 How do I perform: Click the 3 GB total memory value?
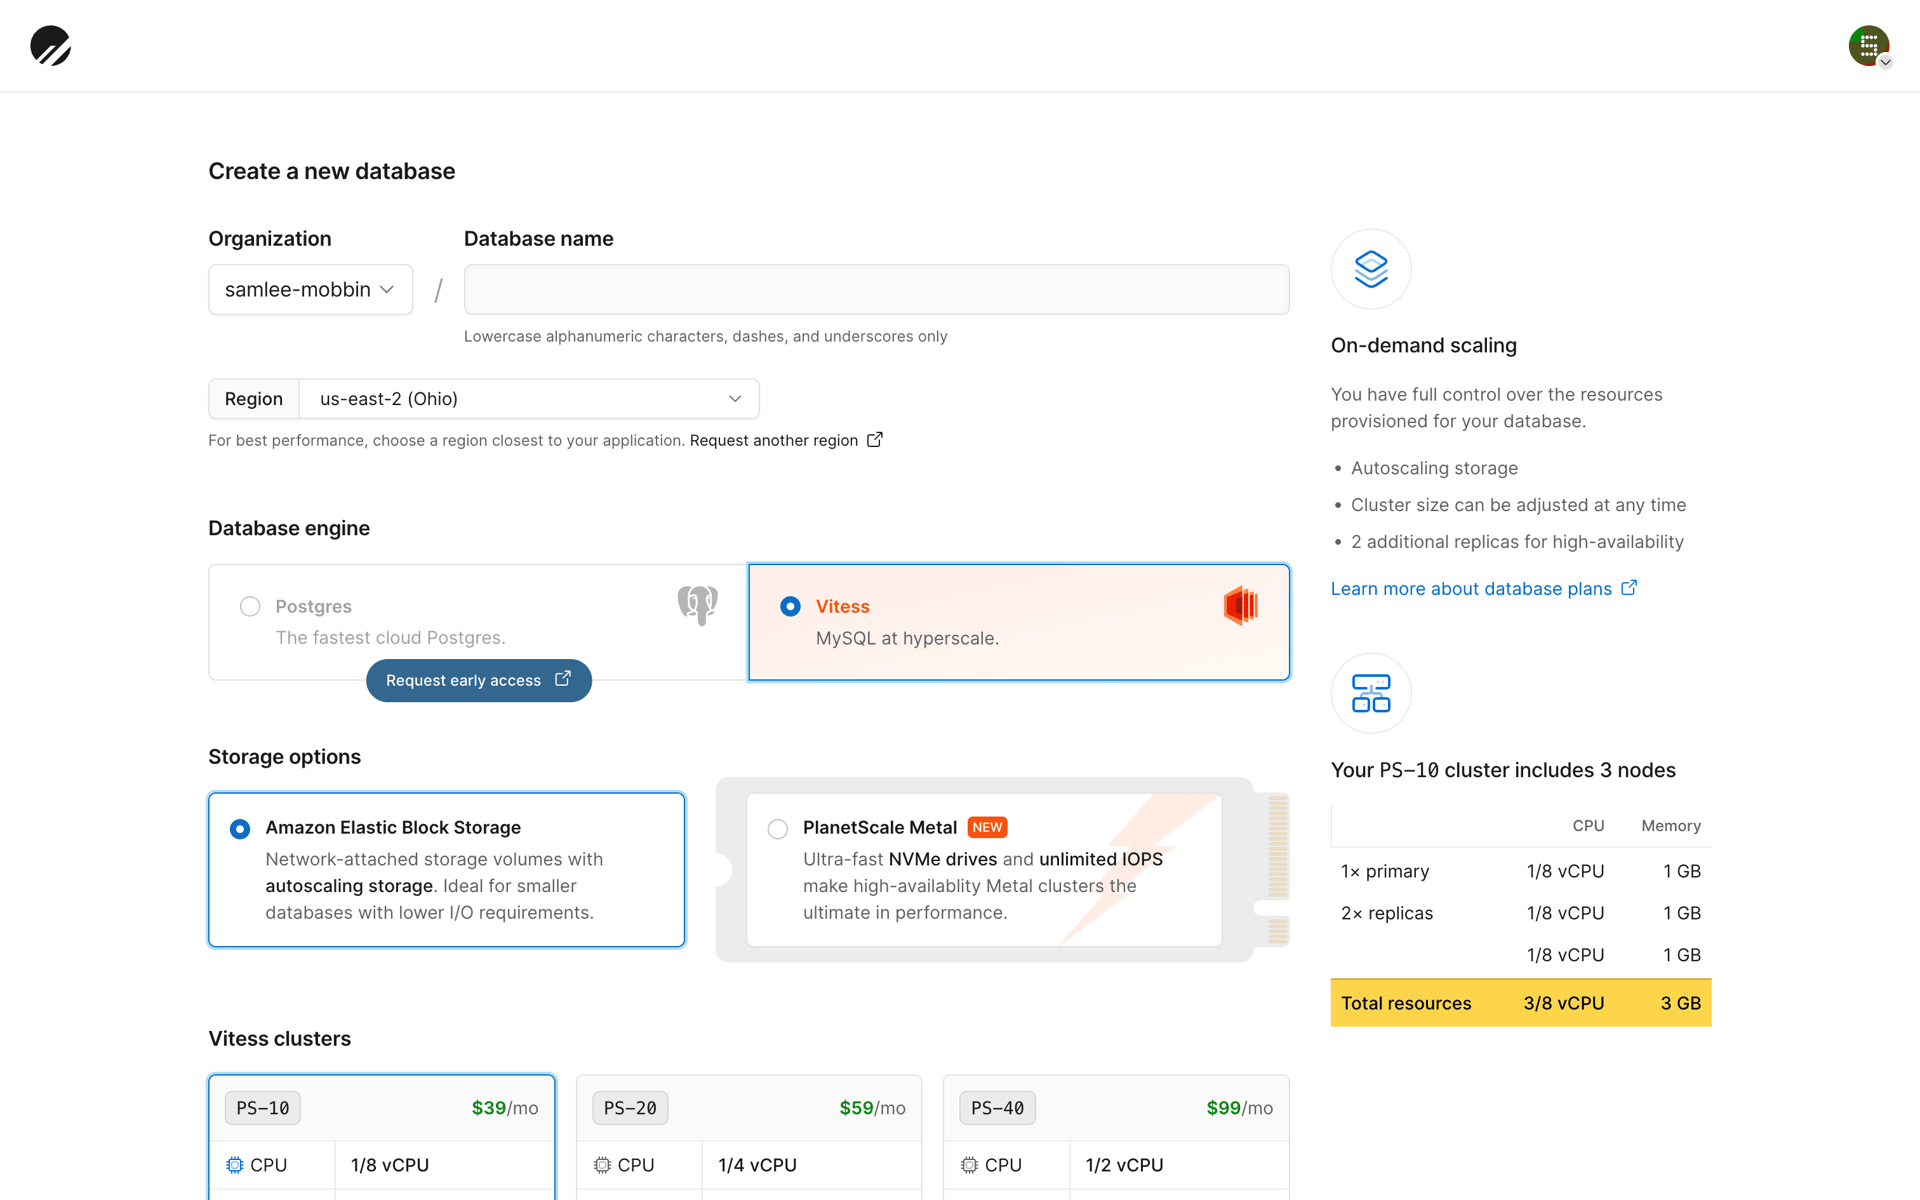(1681, 1003)
